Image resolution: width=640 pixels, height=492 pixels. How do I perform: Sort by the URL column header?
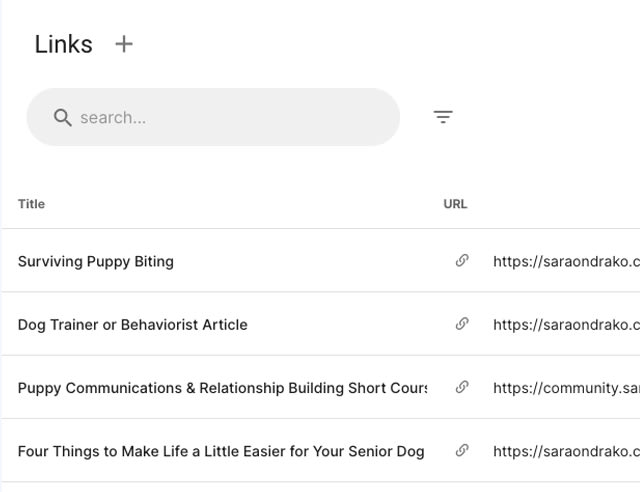455,204
